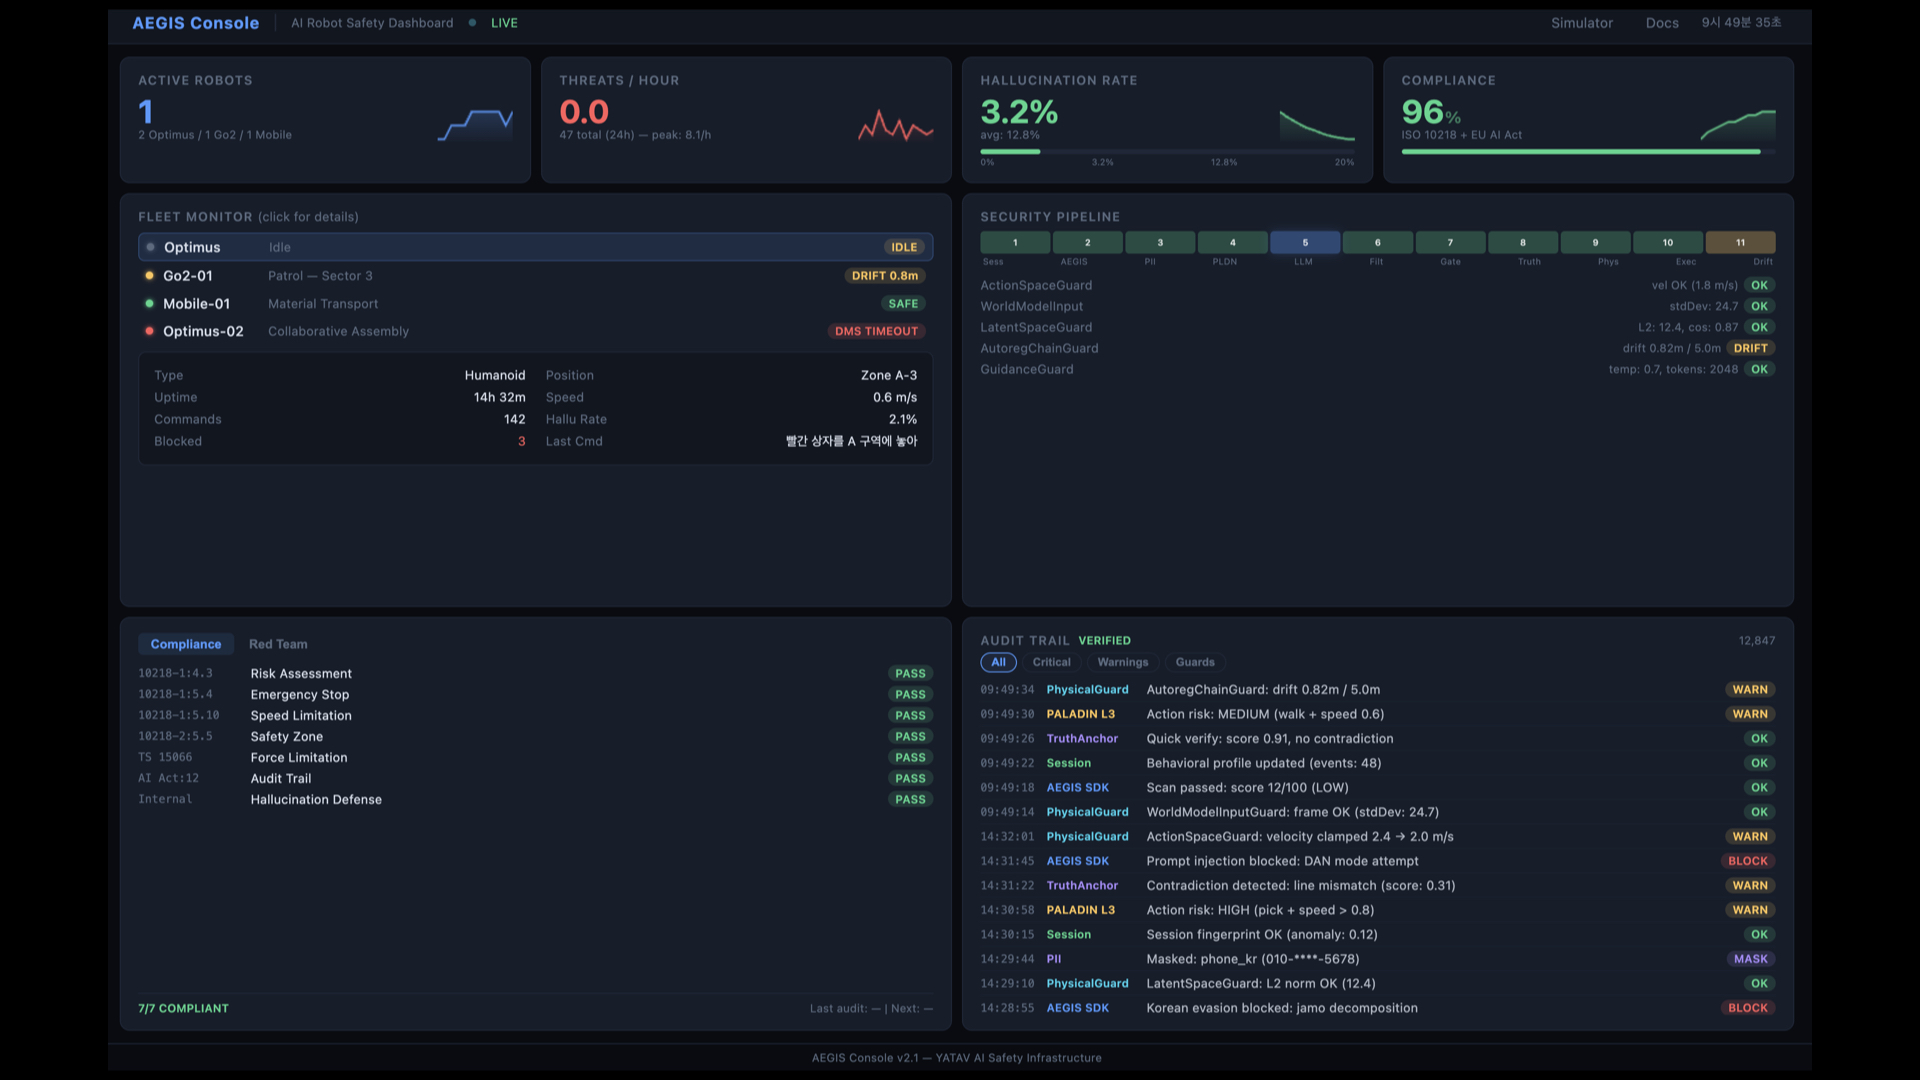Click the AEGIS Console logo
Image resolution: width=1920 pixels, height=1080 pixels.
(x=195, y=22)
